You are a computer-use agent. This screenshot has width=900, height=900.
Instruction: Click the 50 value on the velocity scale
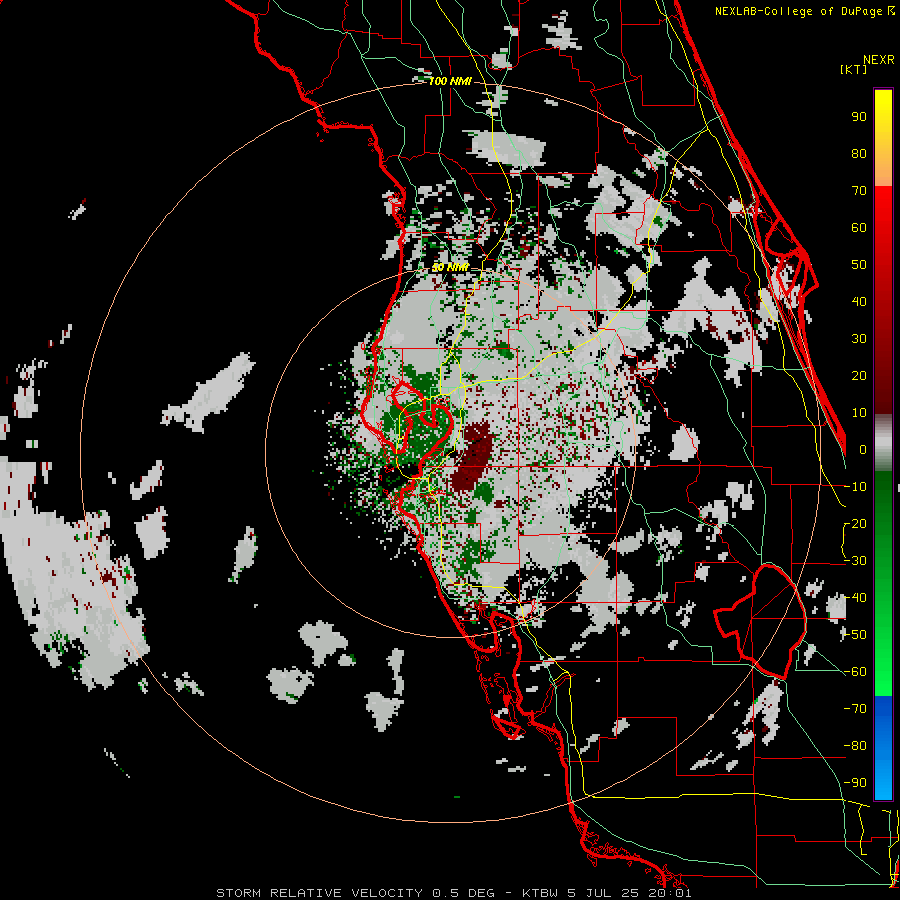[859, 265]
